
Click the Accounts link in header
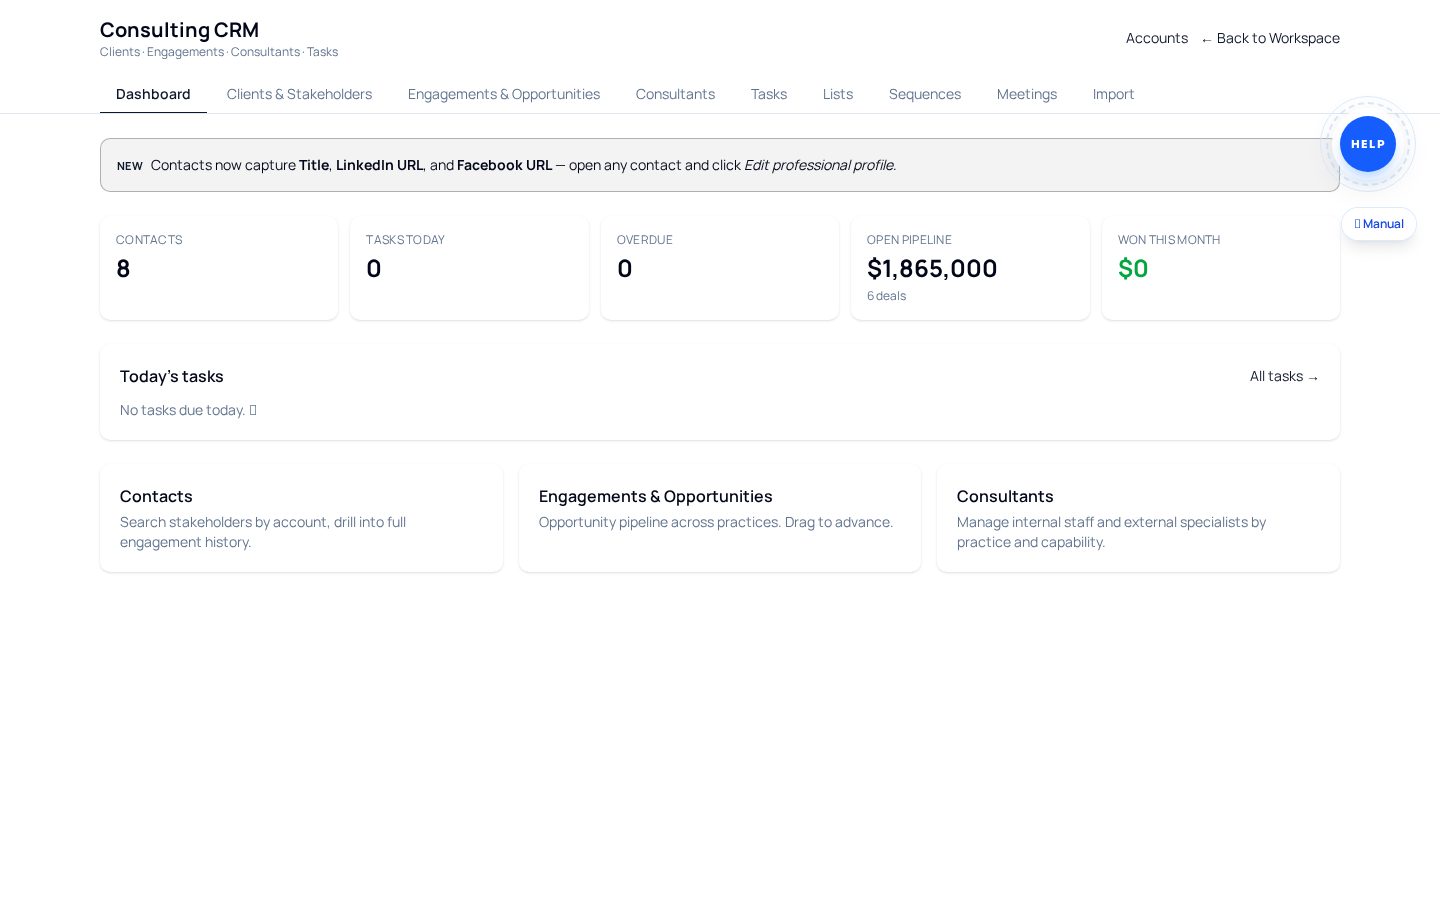(x=1157, y=38)
